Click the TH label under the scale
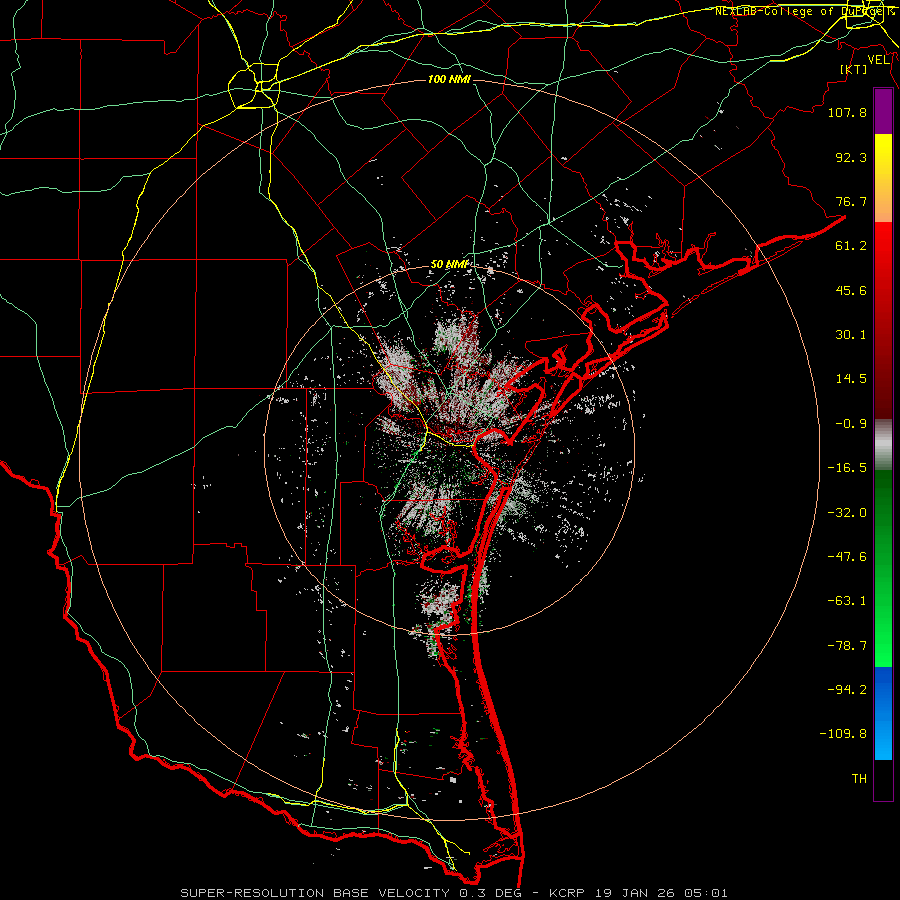This screenshot has height=900, width=900. [859, 779]
